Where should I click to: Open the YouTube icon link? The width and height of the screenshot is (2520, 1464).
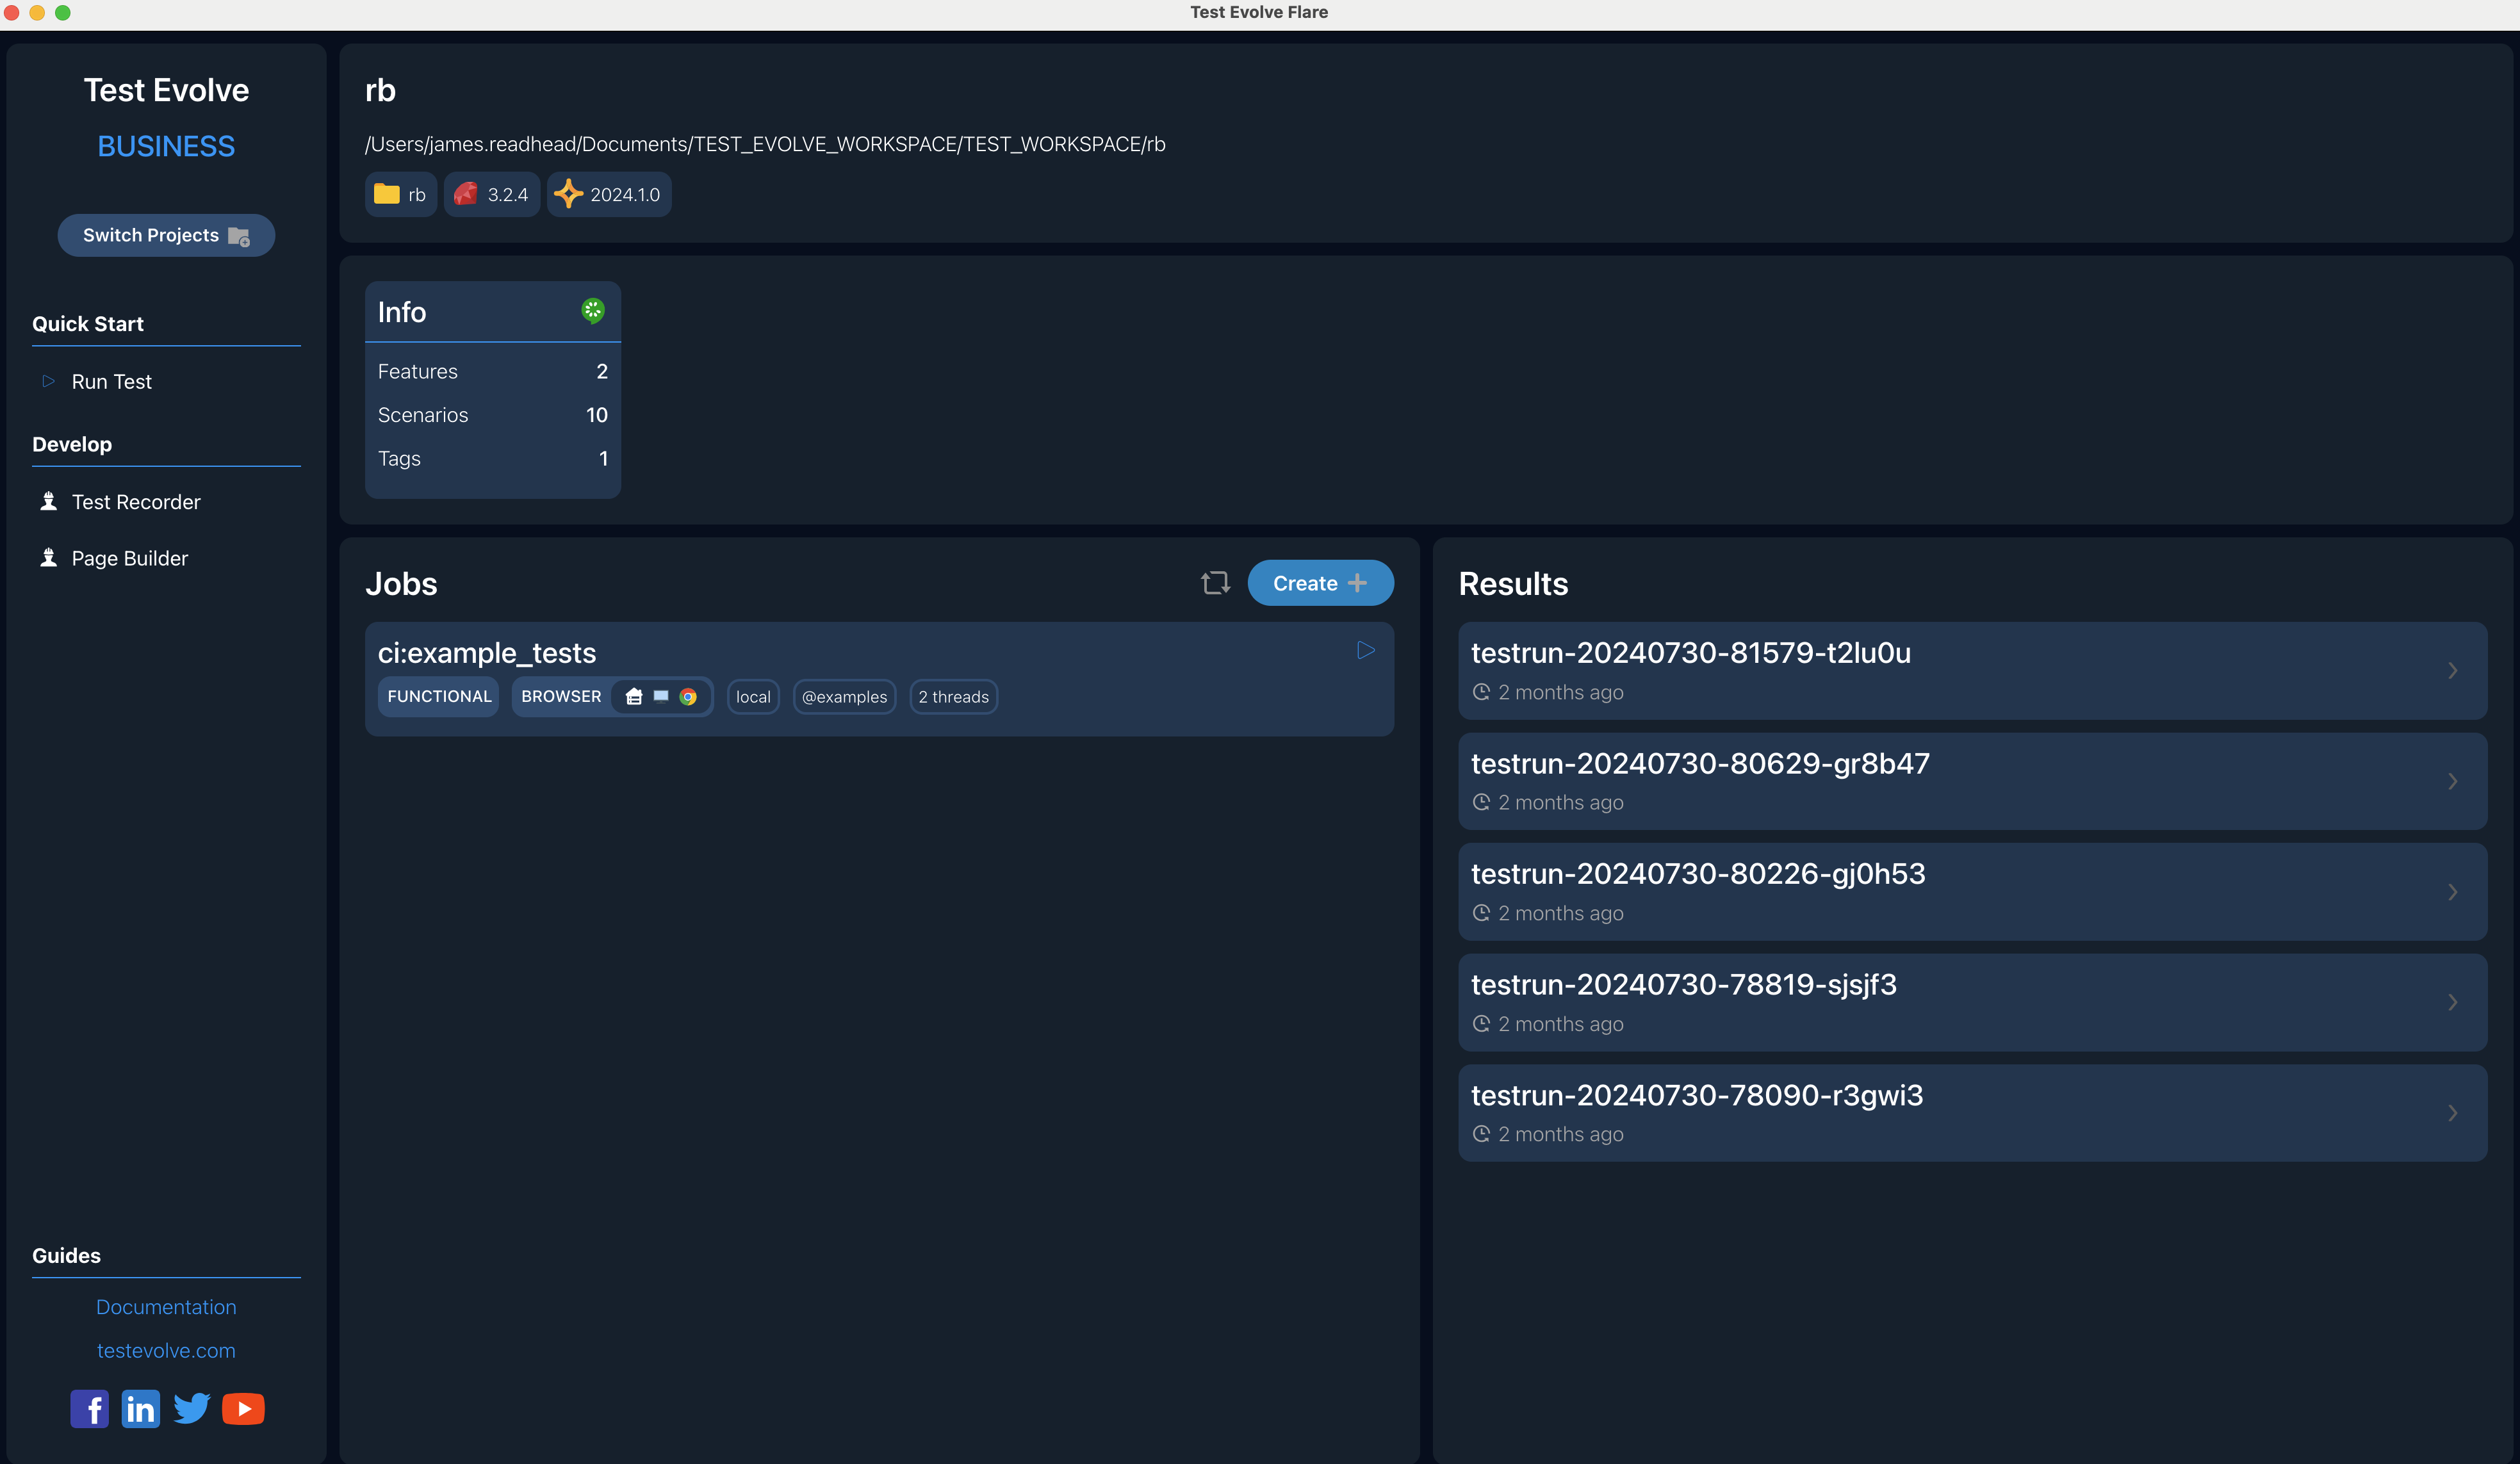pyautogui.click(x=243, y=1409)
